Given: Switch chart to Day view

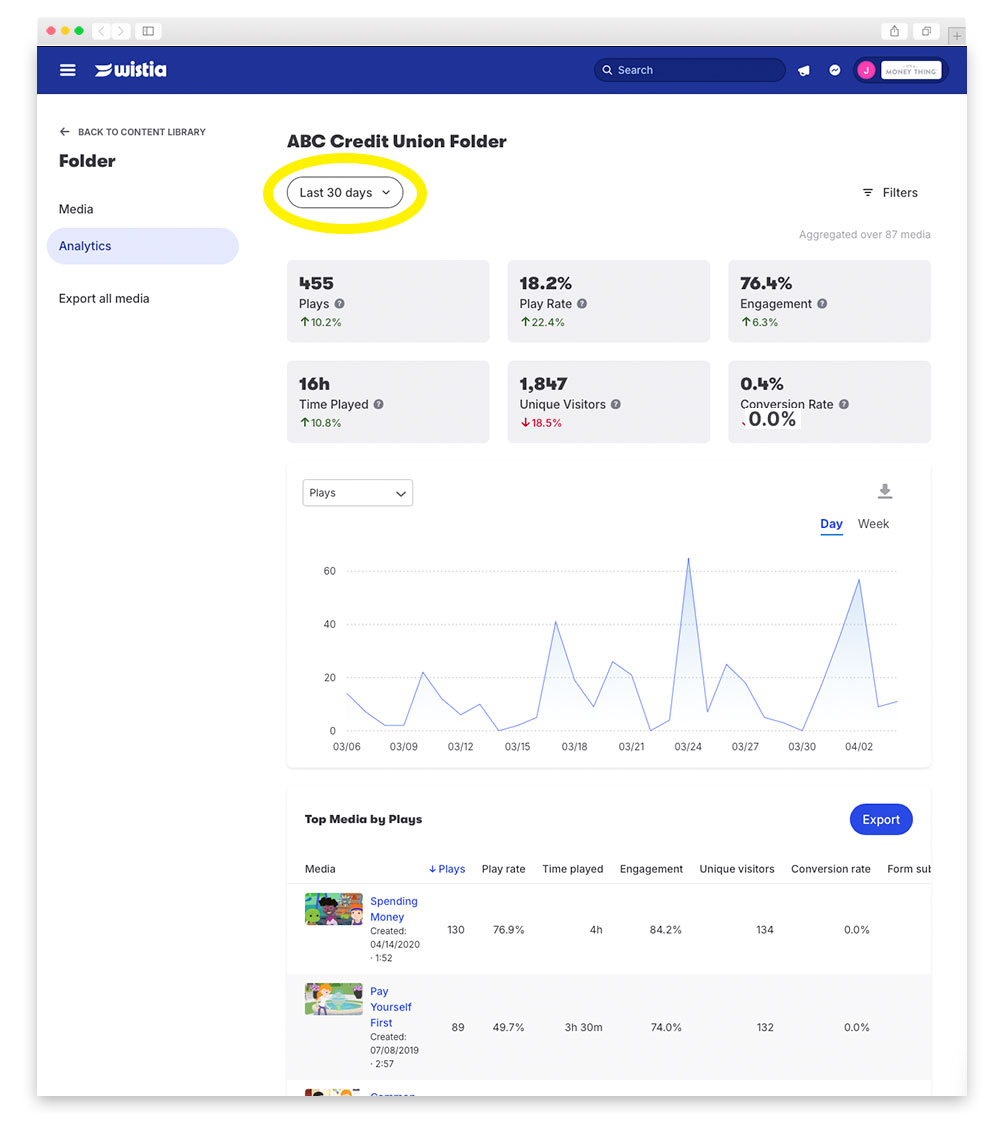Looking at the screenshot, I should tap(831, 524).
